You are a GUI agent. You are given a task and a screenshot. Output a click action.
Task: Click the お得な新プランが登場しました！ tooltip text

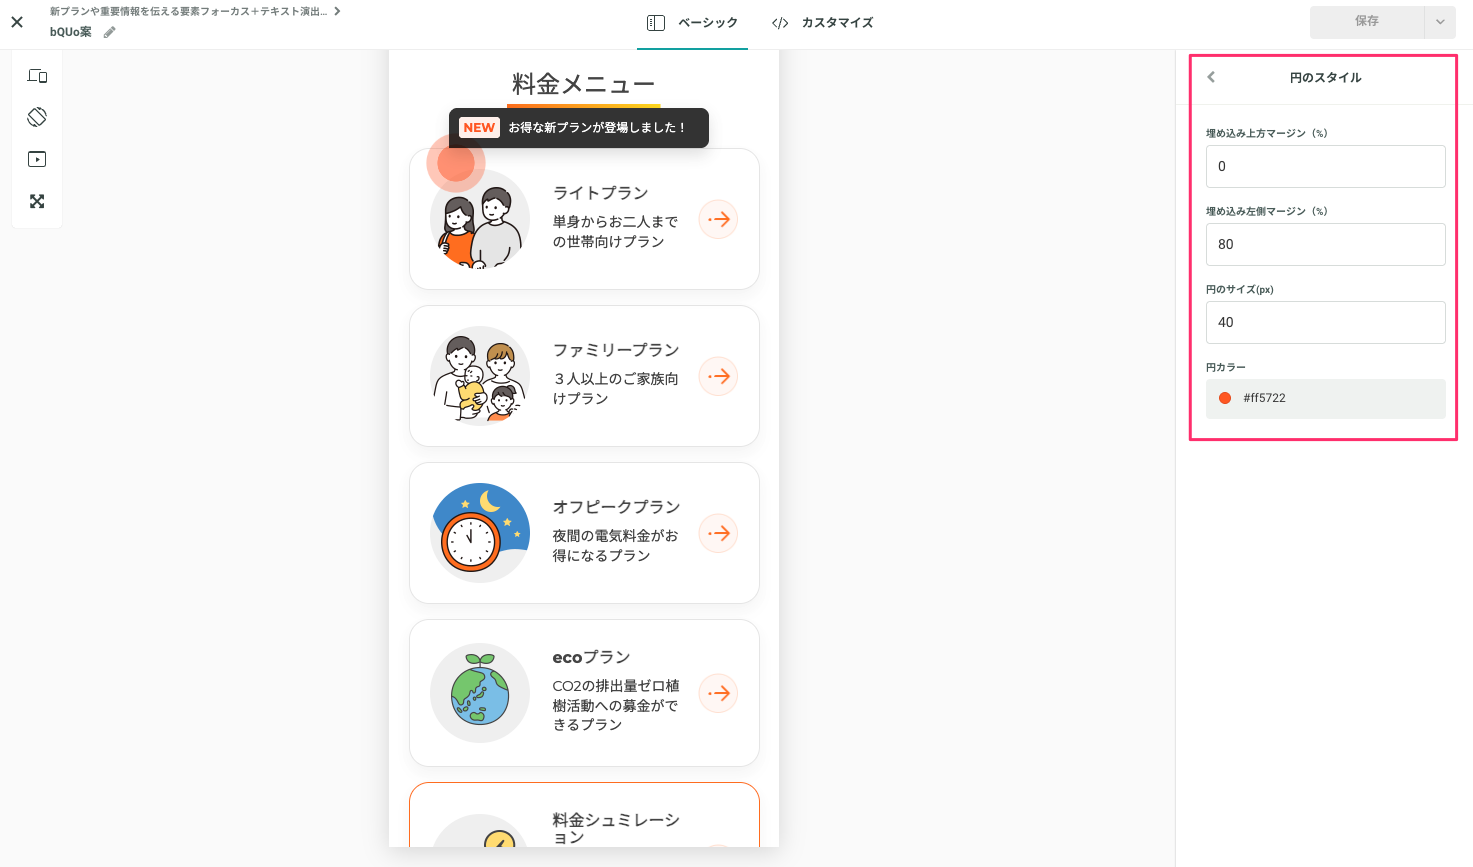pyautogui.click(x=597, y=128)
